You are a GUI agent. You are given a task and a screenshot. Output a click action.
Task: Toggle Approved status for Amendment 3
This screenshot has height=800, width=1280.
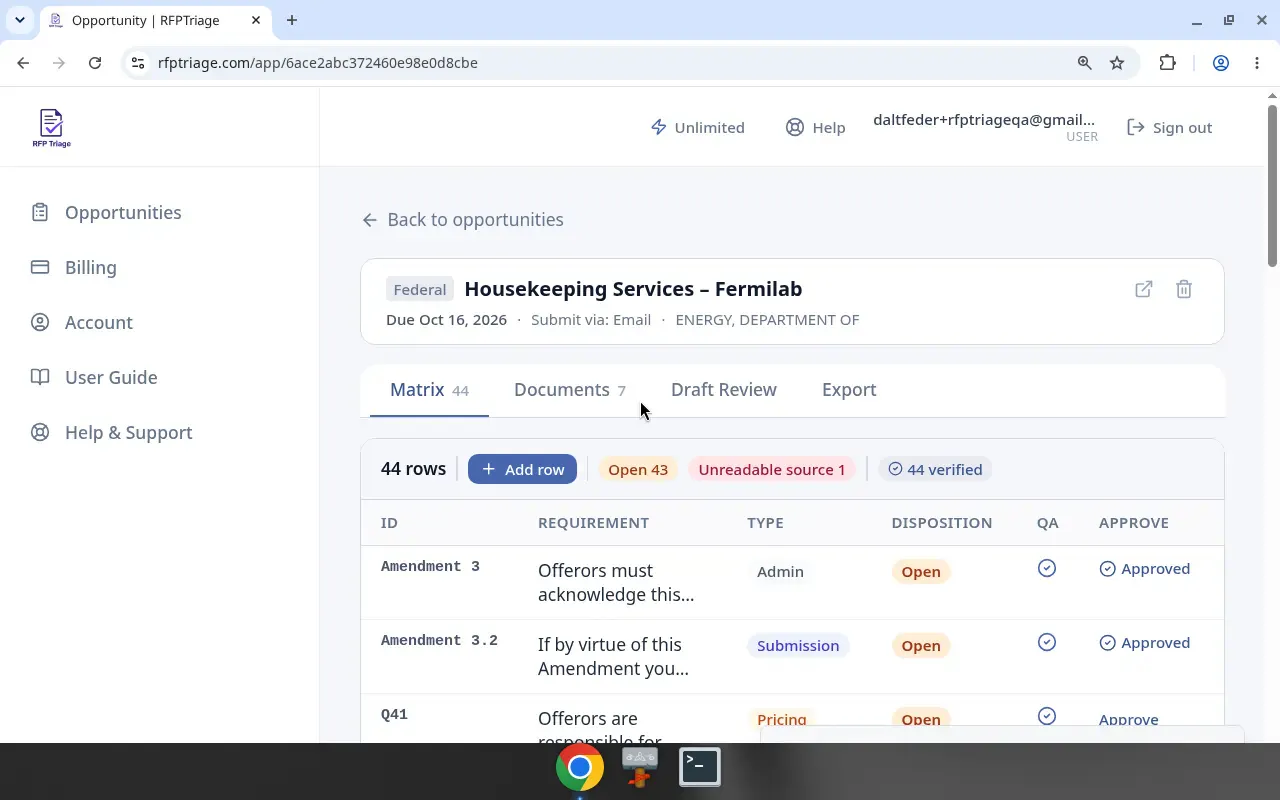click(1145, 568)
